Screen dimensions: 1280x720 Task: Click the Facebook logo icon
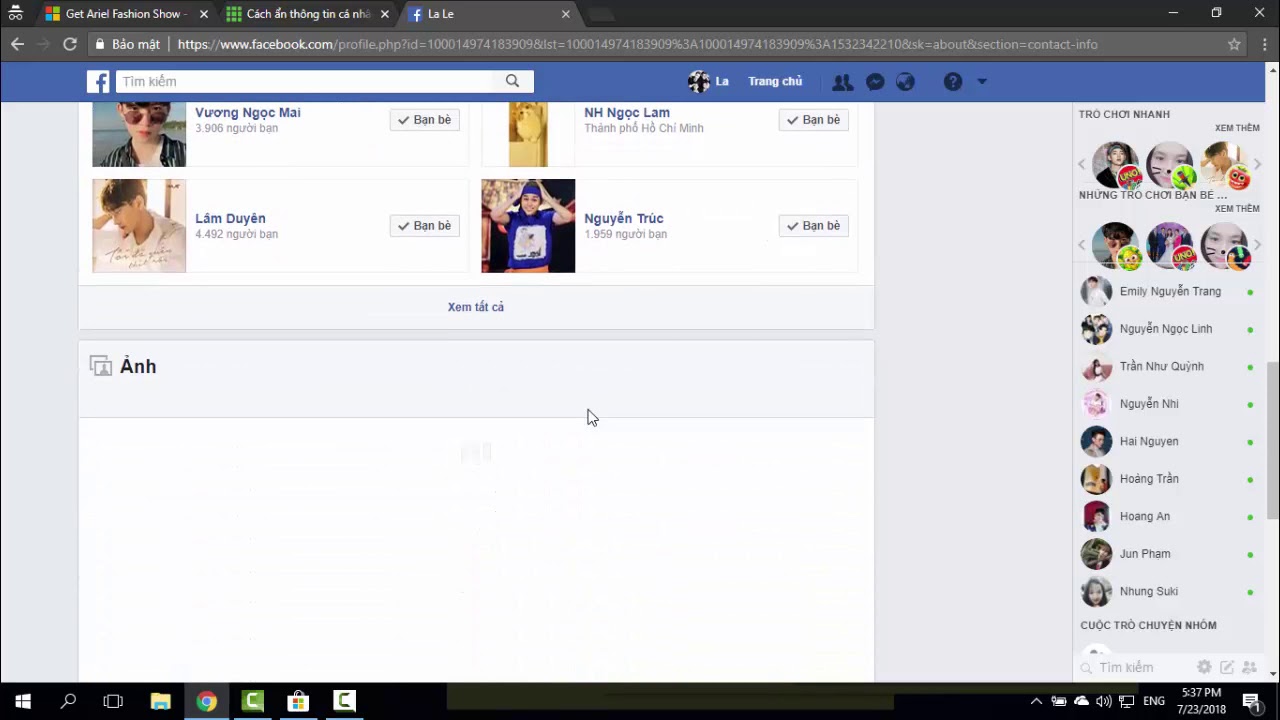98,82
